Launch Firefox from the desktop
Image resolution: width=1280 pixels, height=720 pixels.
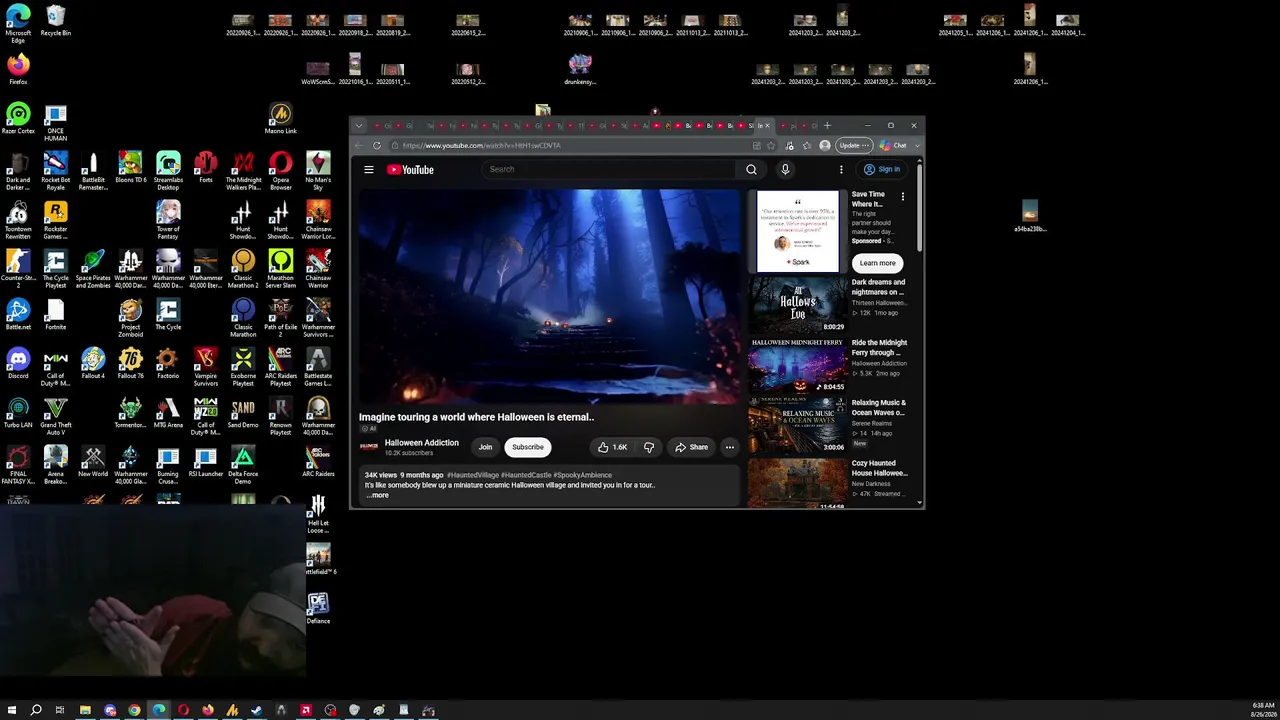[x=18, y=70]
